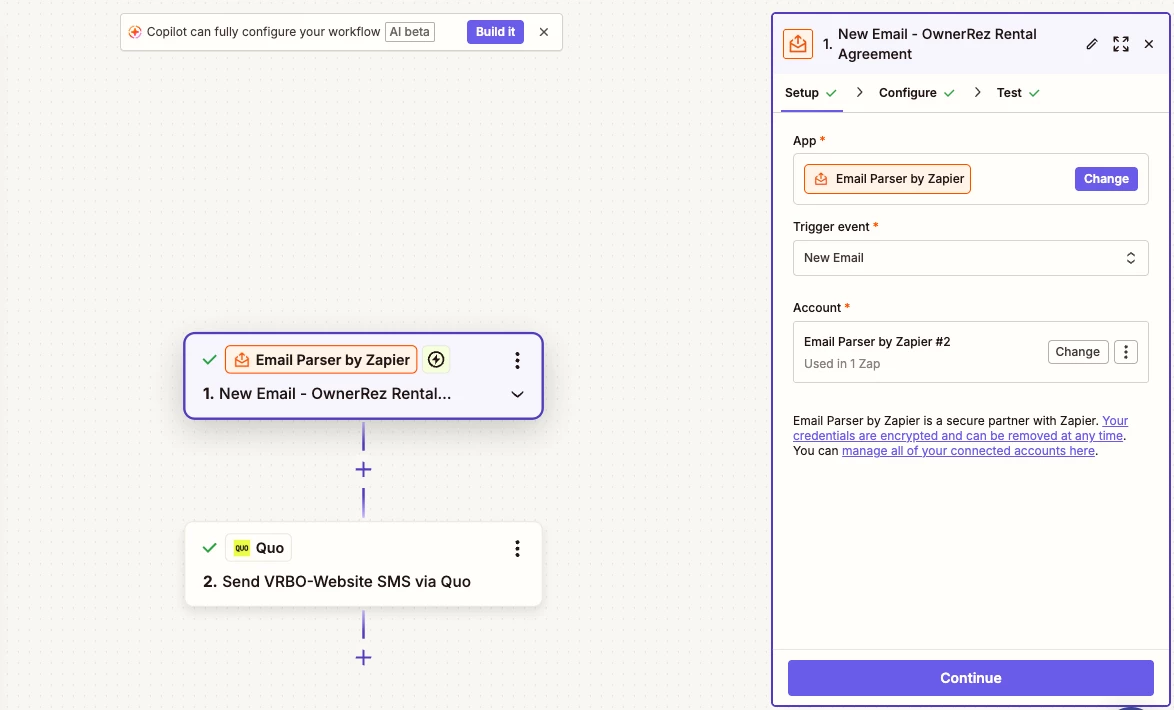This screenshot has height=710, width=1174.
Task: Click Email Parser by Zapier badge on step 1
Action: pyautogui.click(x=320, y=359)
